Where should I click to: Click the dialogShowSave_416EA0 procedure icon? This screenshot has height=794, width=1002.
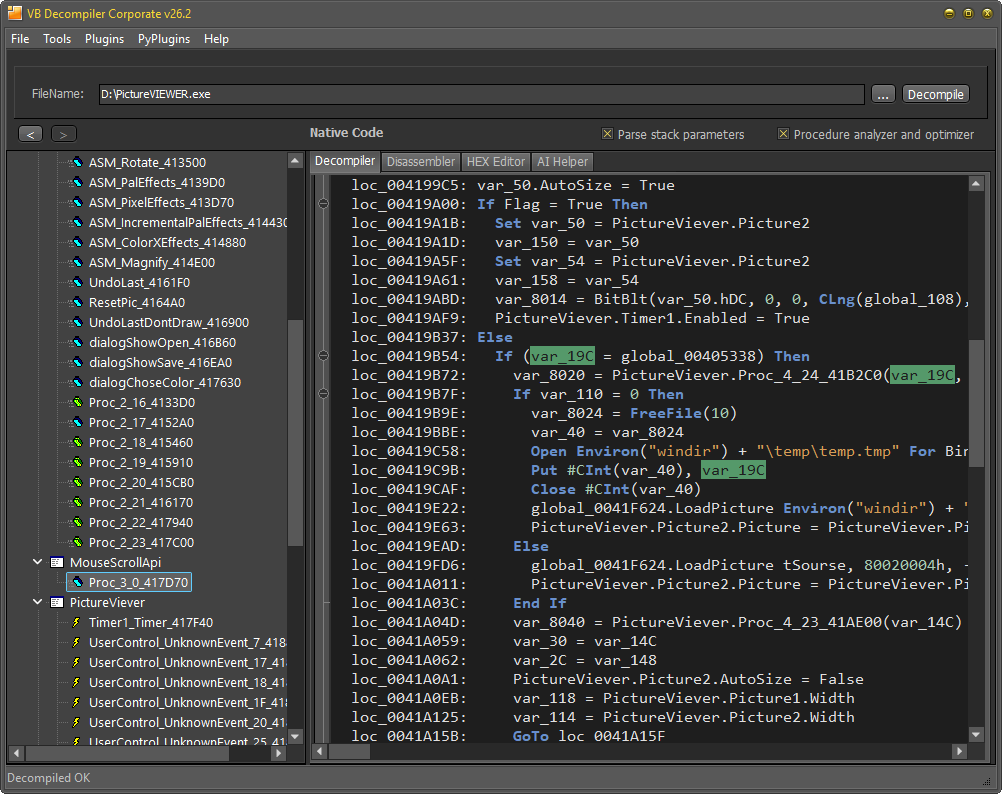coord(77,363)
